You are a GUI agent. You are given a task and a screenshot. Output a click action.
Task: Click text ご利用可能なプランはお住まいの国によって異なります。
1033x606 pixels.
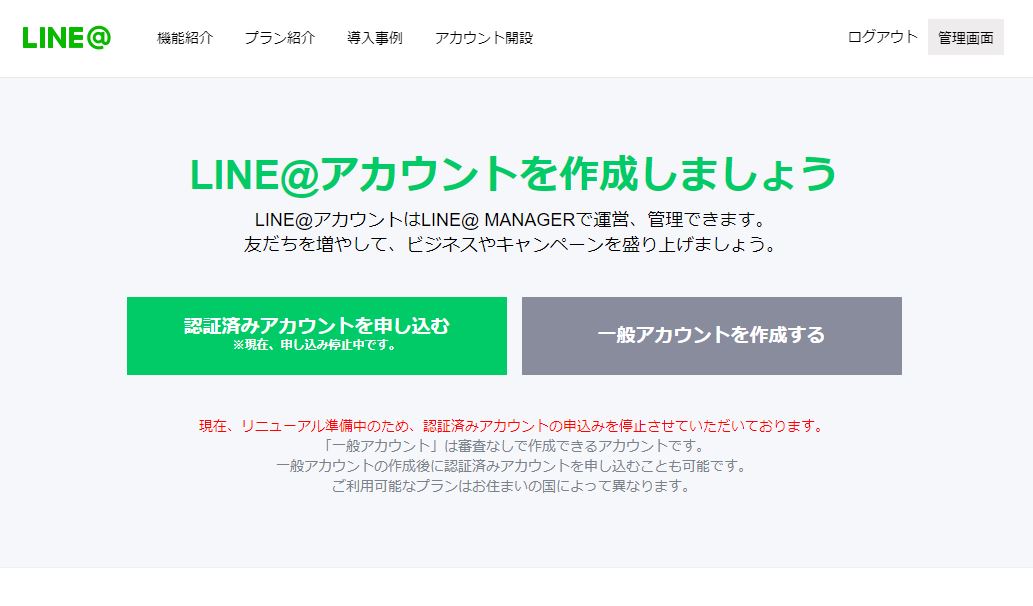click(x=511, y=486)
